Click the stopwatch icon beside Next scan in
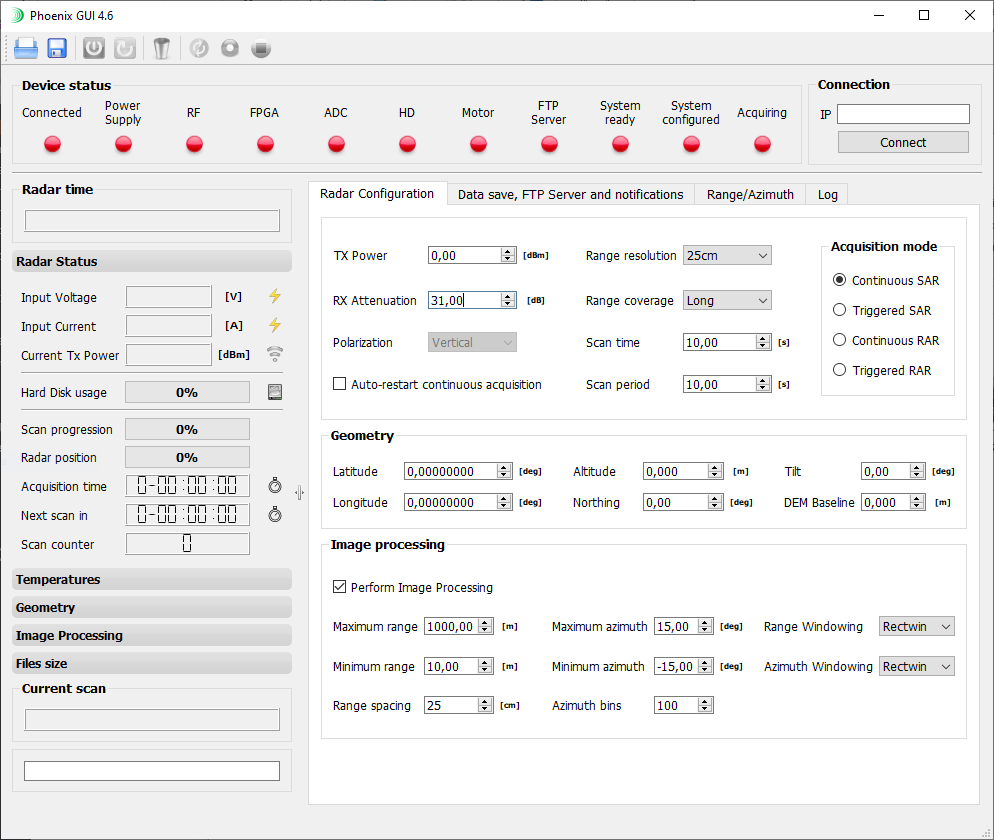 click(x=274, y=514)
